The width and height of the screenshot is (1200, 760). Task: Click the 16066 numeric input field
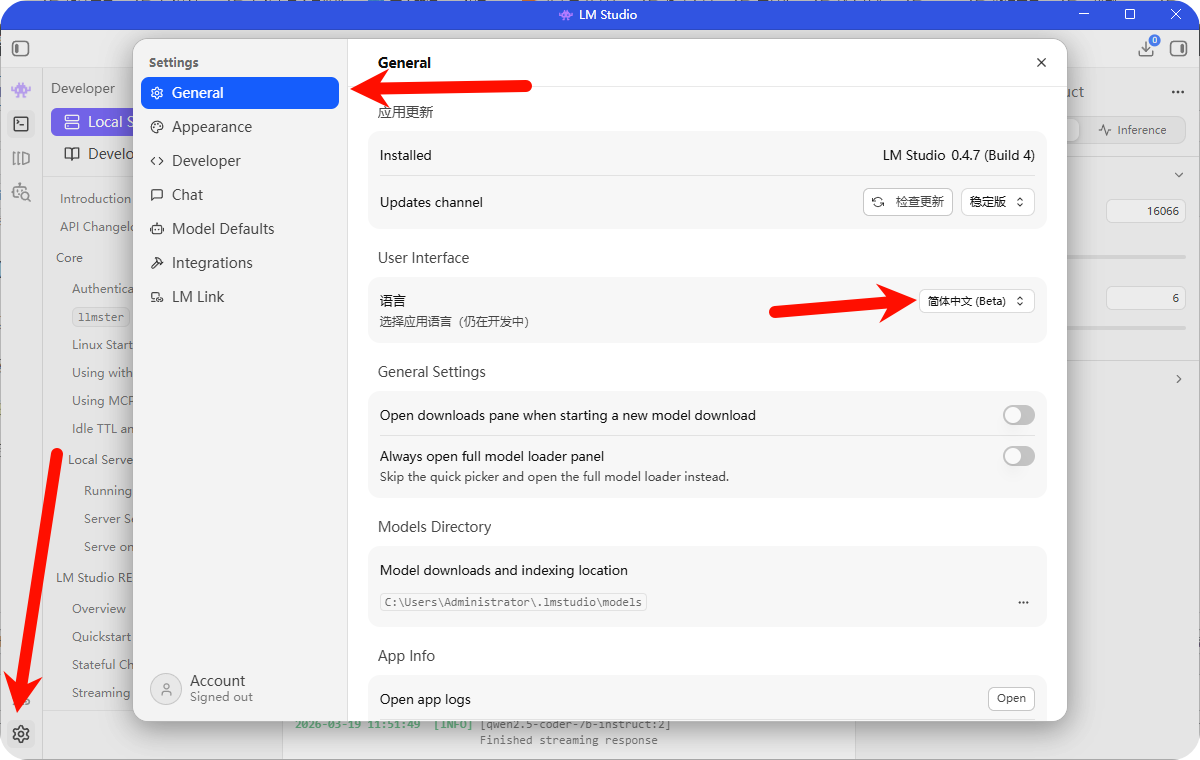(1145, 211)
